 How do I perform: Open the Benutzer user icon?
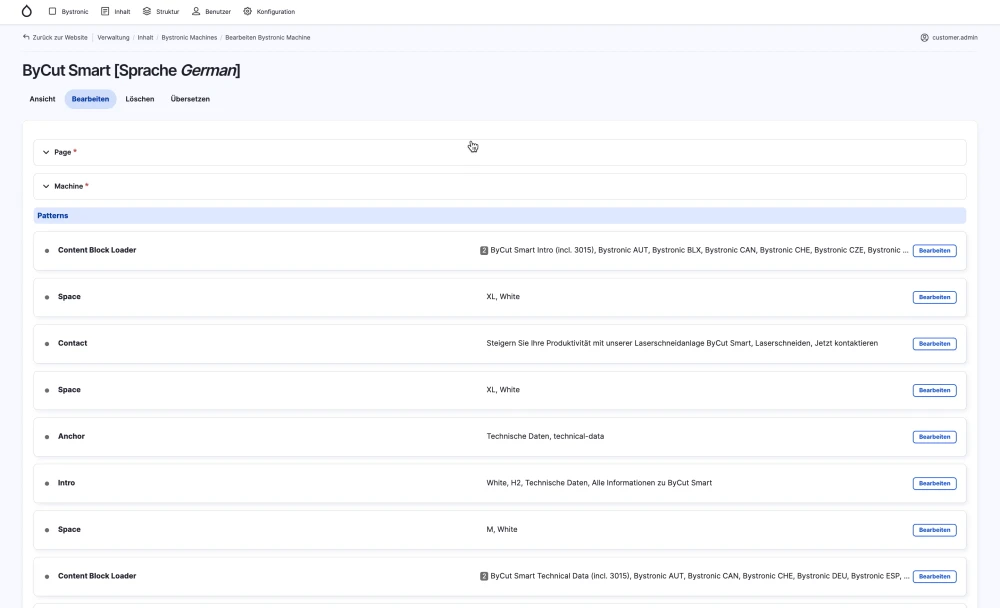coord(196,12)
